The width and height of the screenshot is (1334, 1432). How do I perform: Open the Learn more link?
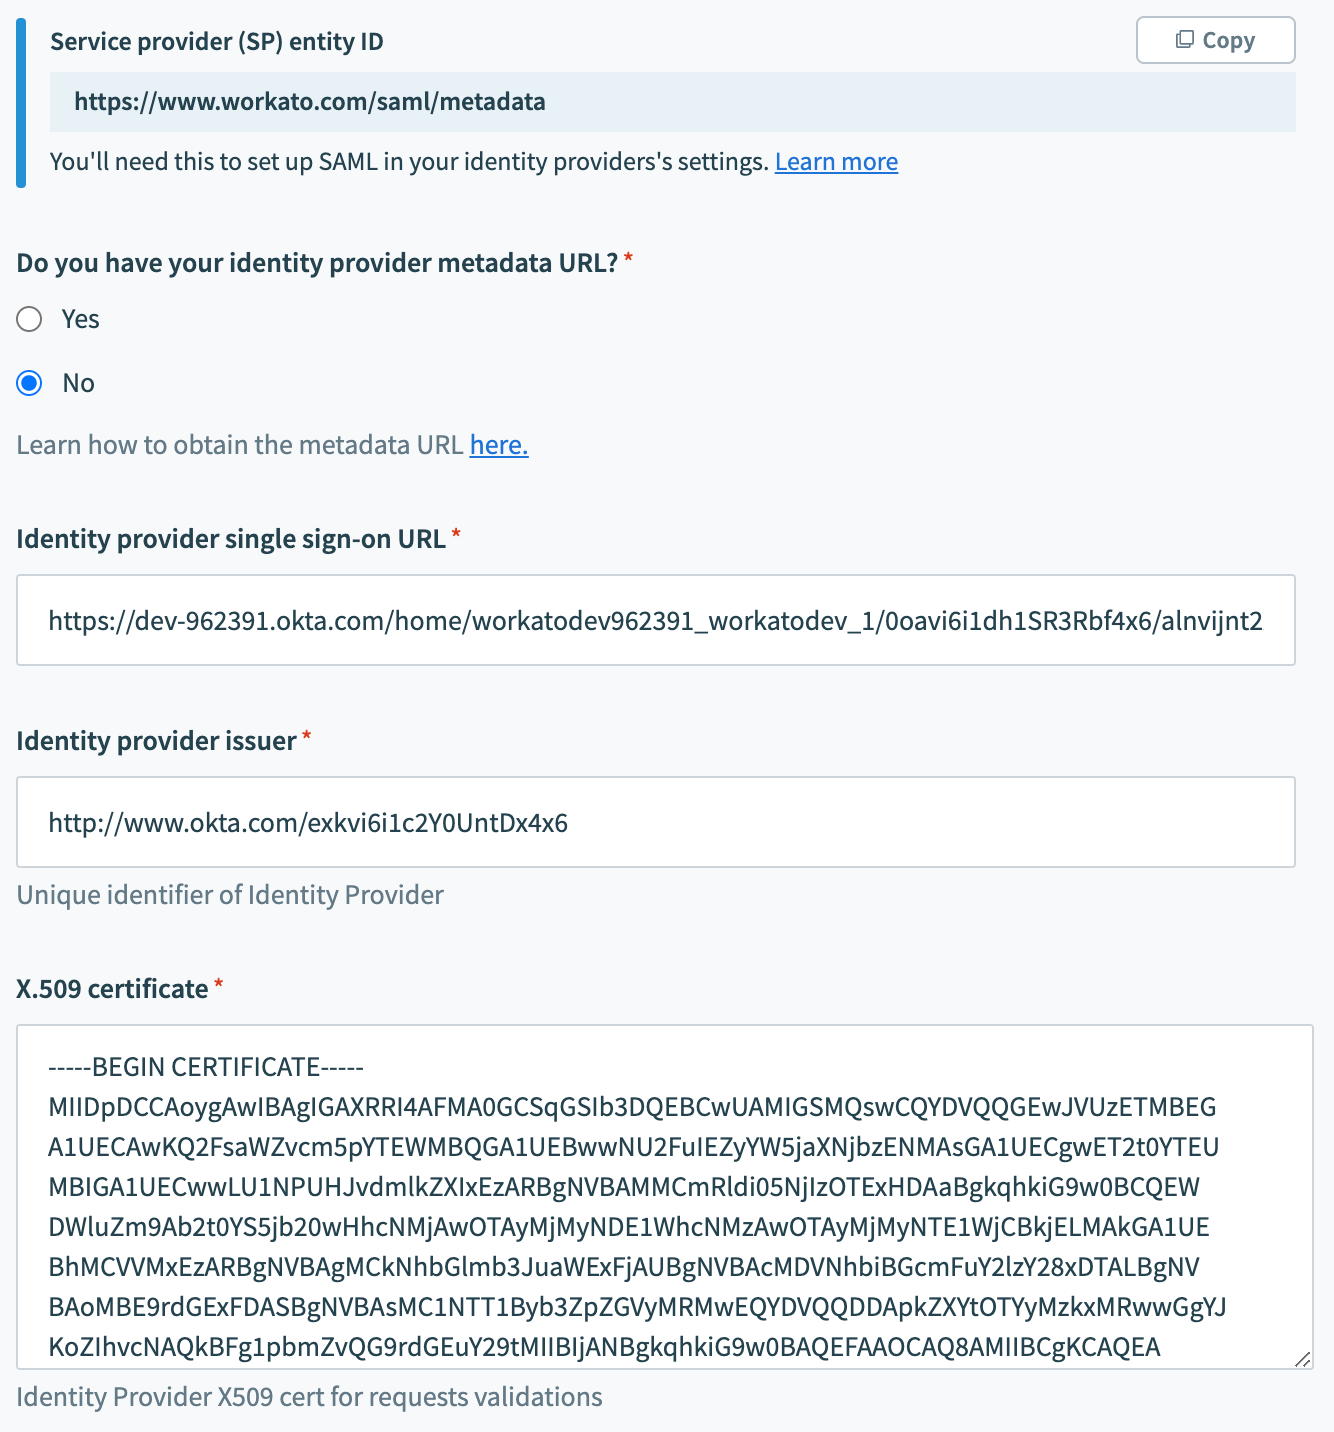point(836,162)
